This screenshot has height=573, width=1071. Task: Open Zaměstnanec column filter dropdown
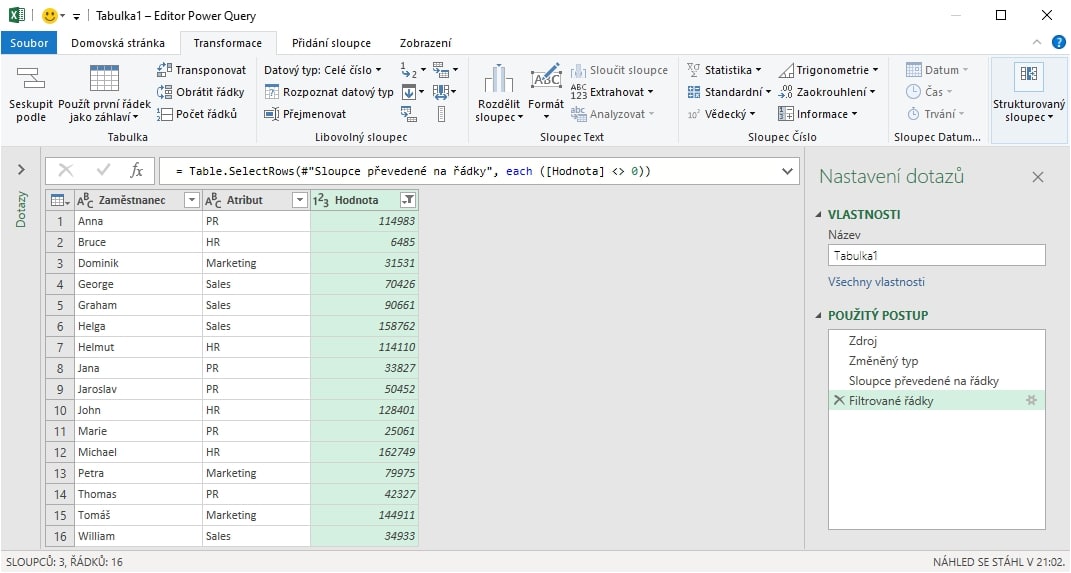click(193, 200)
